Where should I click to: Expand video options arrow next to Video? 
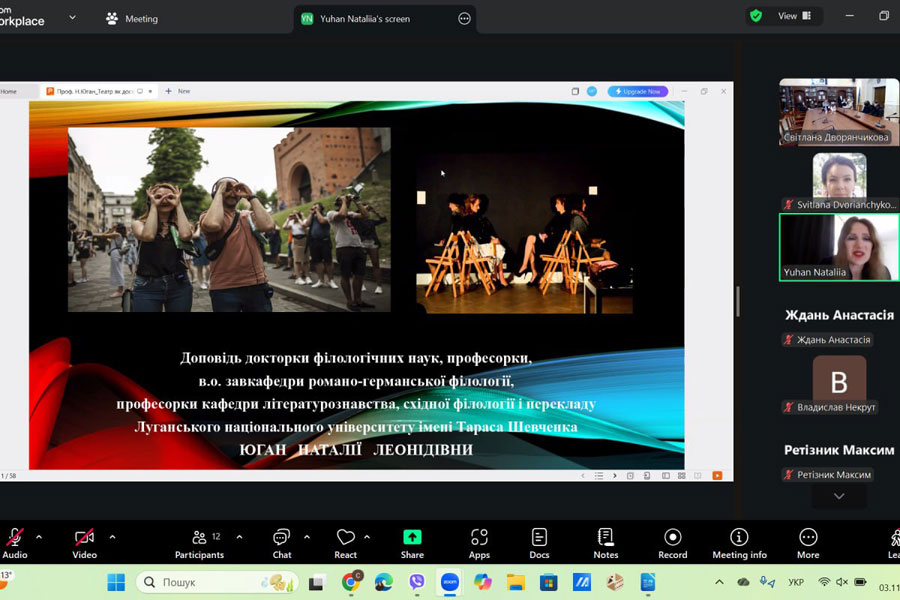point(112,537)
